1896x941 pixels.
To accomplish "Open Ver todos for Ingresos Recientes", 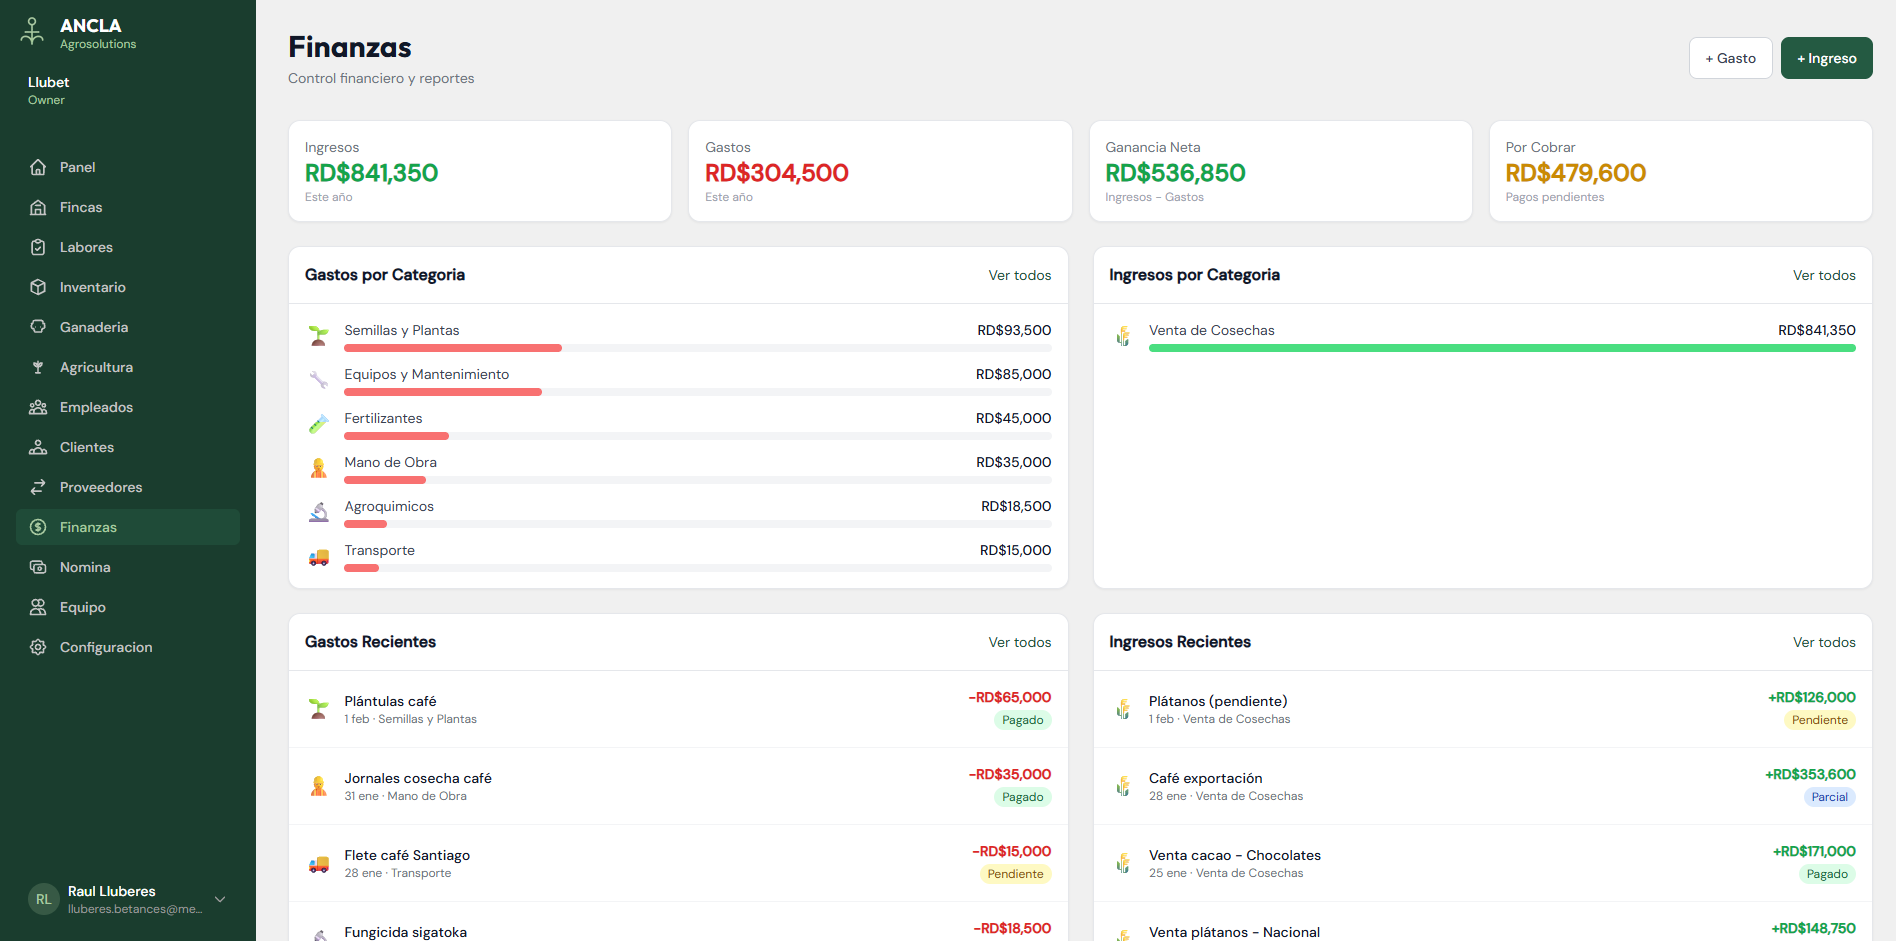I will pos(1823,642).
